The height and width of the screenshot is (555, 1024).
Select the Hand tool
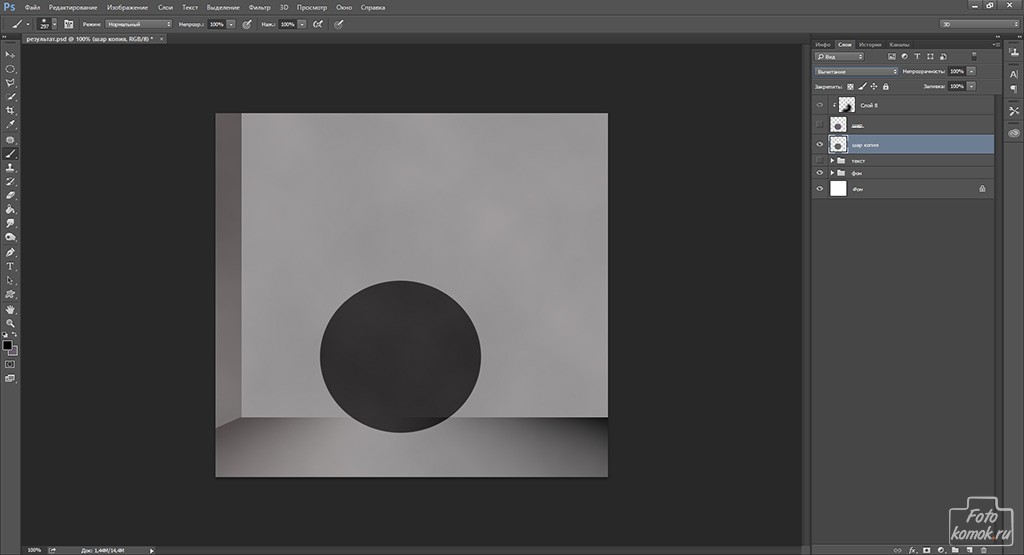(10, 309)
